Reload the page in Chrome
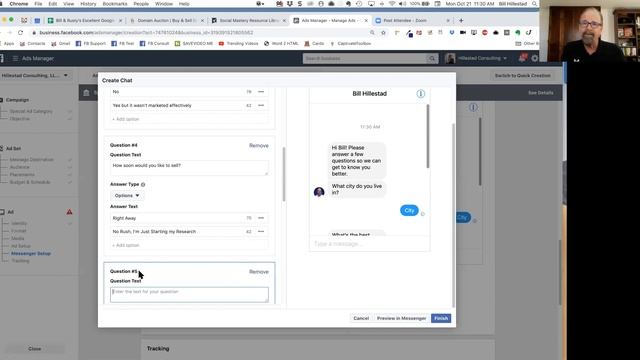640x360 pixels. [20, 33]
